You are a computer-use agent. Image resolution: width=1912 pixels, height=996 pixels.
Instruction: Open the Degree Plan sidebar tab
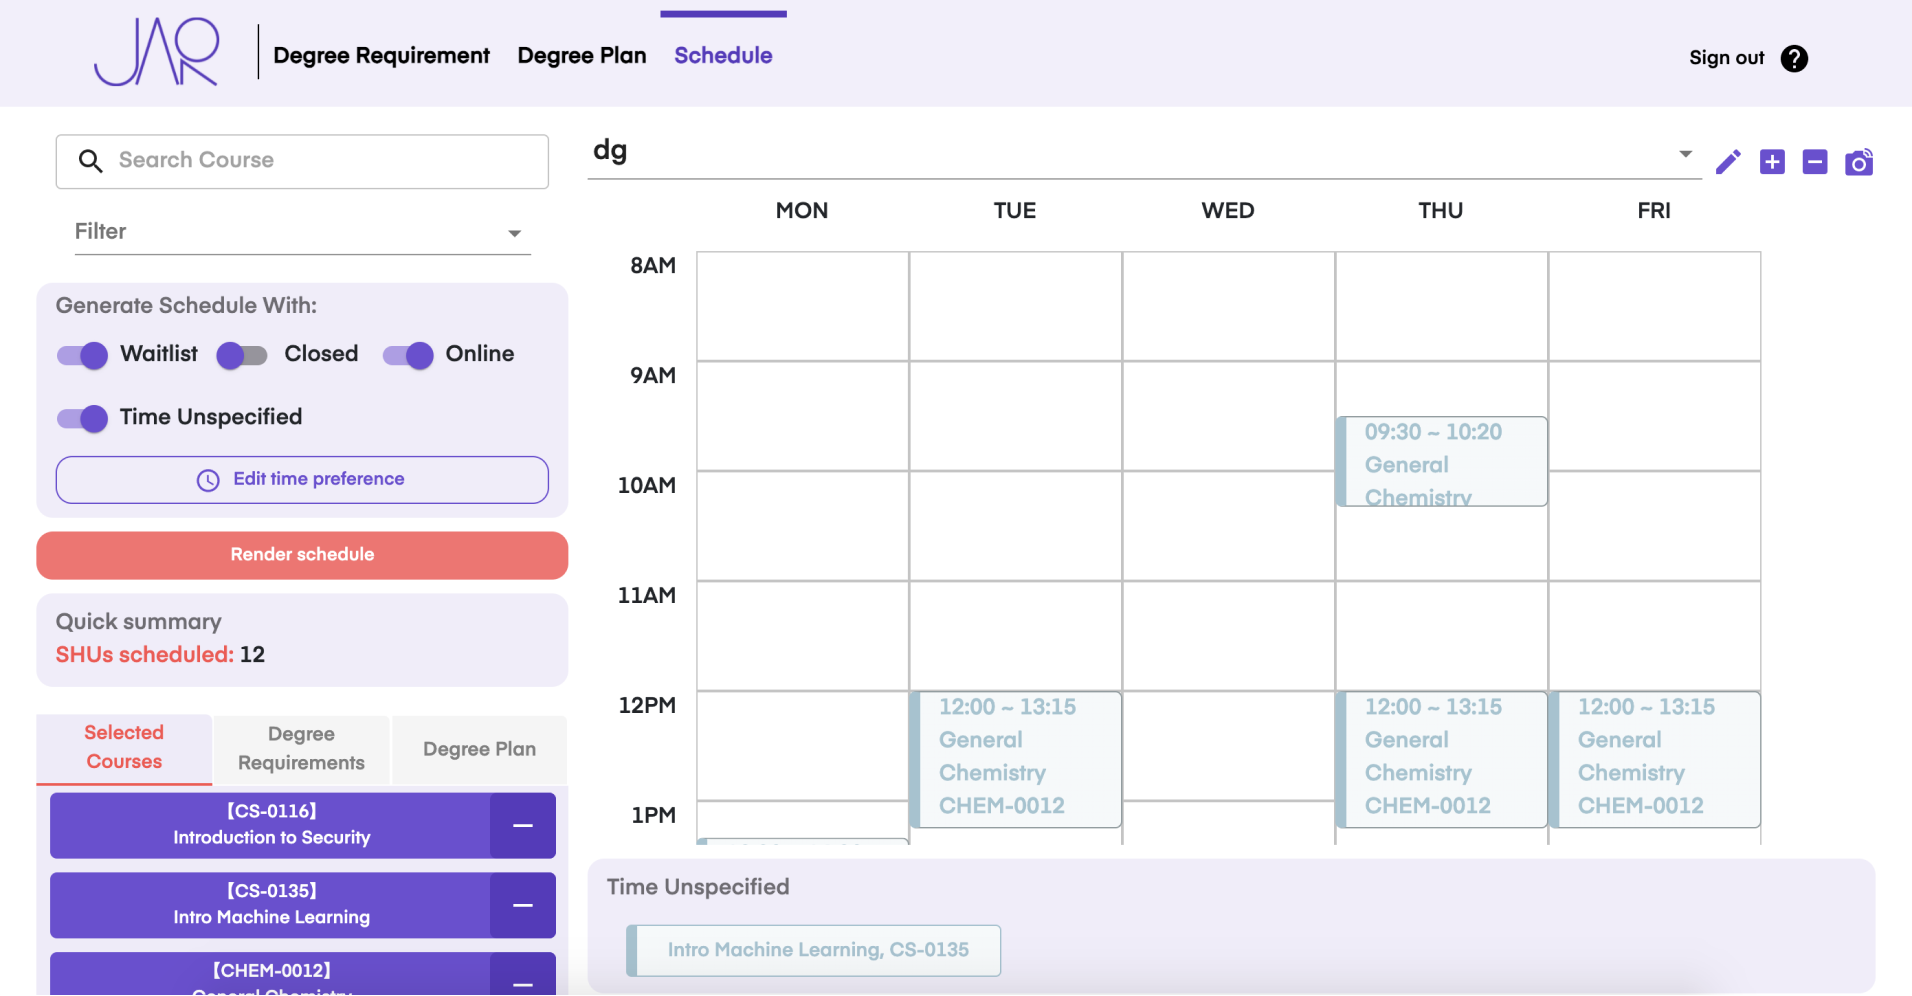coord(479,750)
